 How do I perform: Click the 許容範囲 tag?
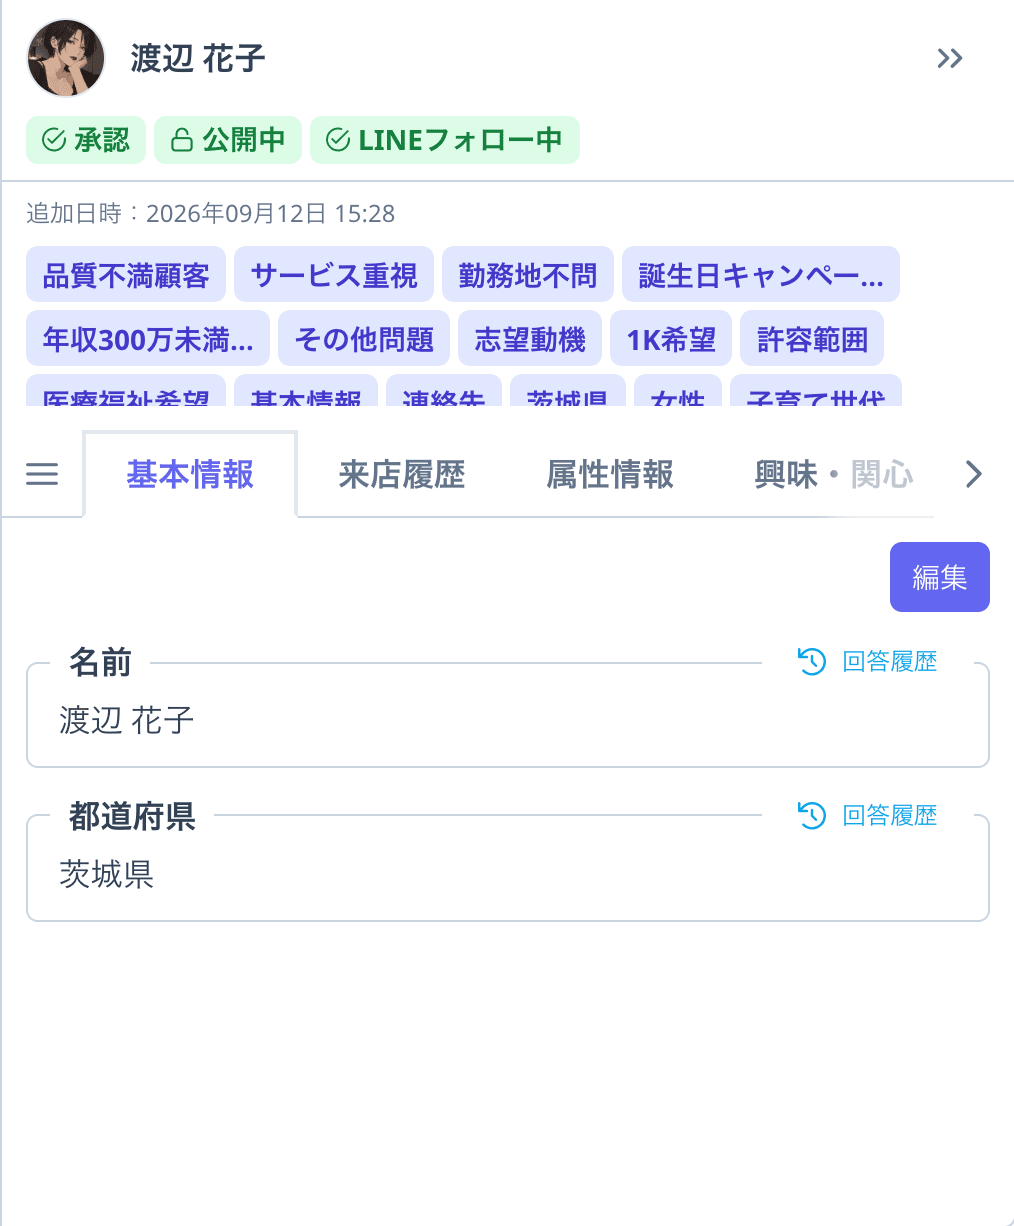click(x=812, y=339)
